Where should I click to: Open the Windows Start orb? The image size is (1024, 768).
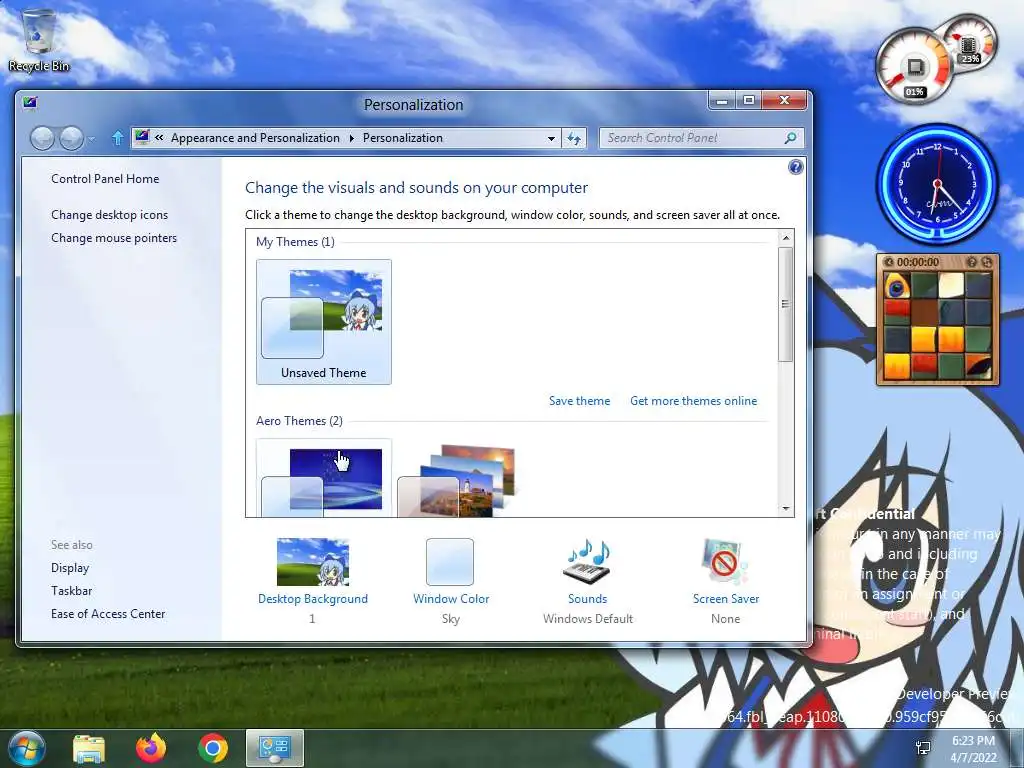point(26,748)
